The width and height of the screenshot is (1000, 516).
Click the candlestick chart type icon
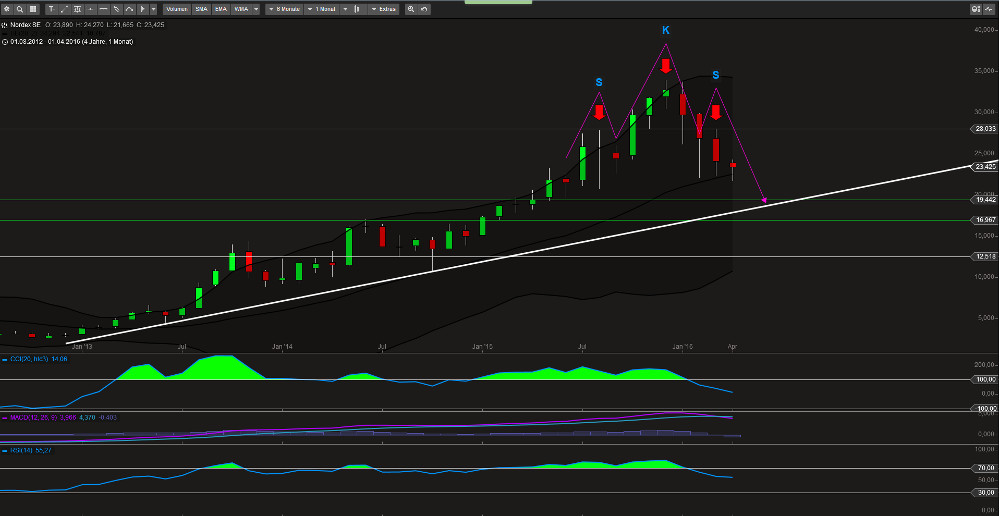(x=357, y=9)
